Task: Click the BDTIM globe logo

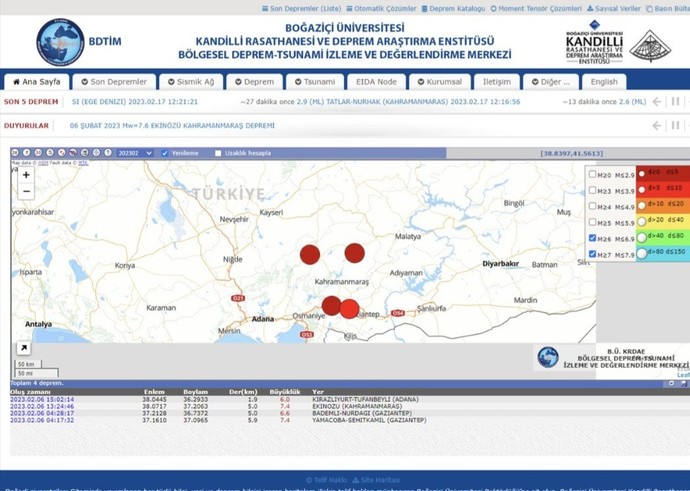Action: (60, 42)
